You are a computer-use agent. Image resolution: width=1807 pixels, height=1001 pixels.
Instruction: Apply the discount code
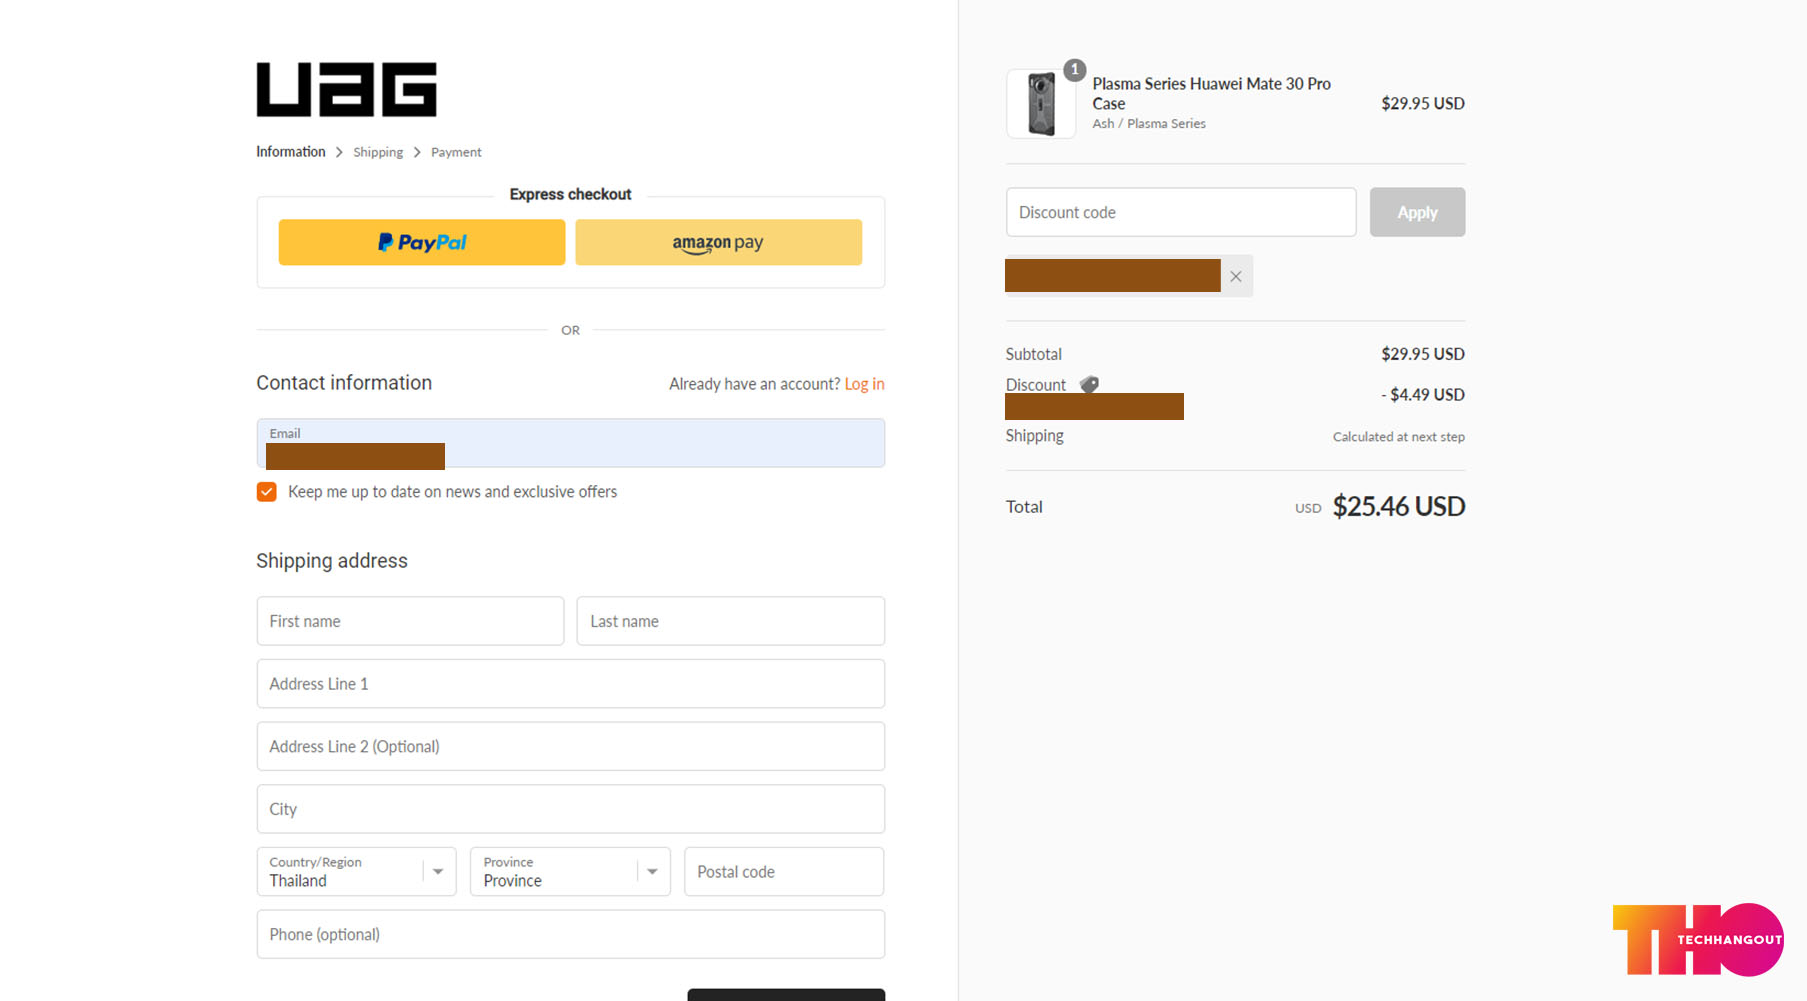coord(1417,212)
